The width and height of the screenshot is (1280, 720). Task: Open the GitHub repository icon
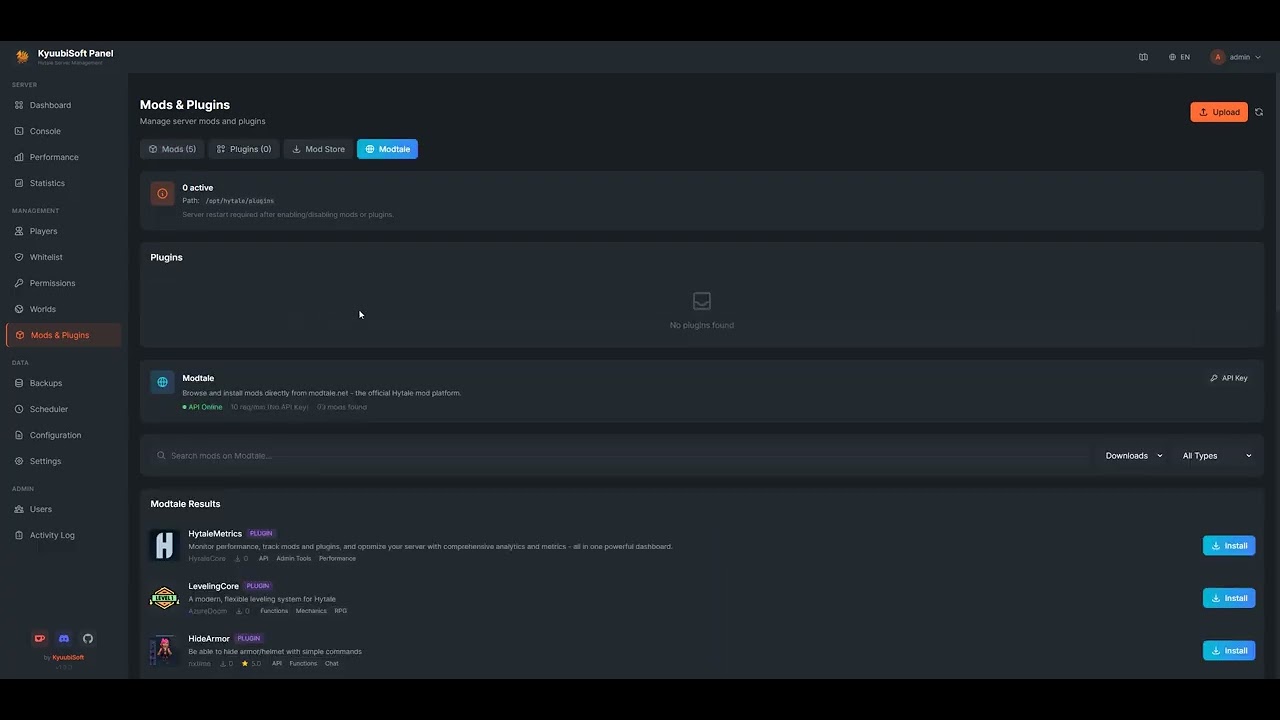click(x=88, y=638)
